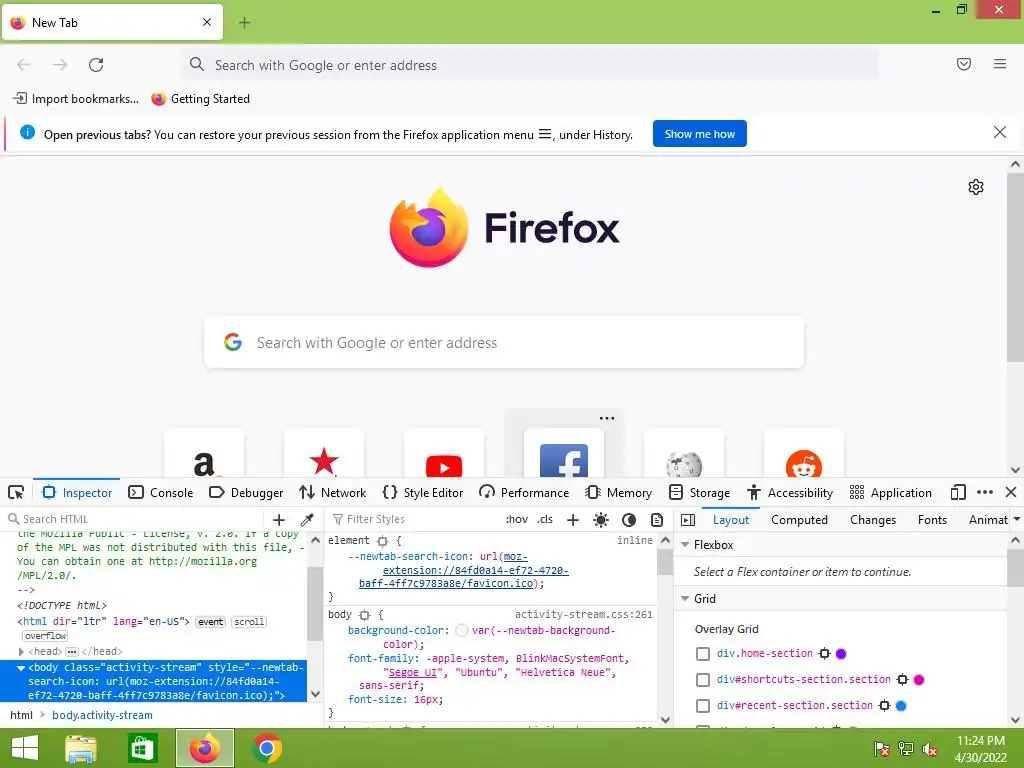Switch to the Debugger panel
This screenshot has height=768, width=1024.
pyautogui.click(x=246, y=492)
